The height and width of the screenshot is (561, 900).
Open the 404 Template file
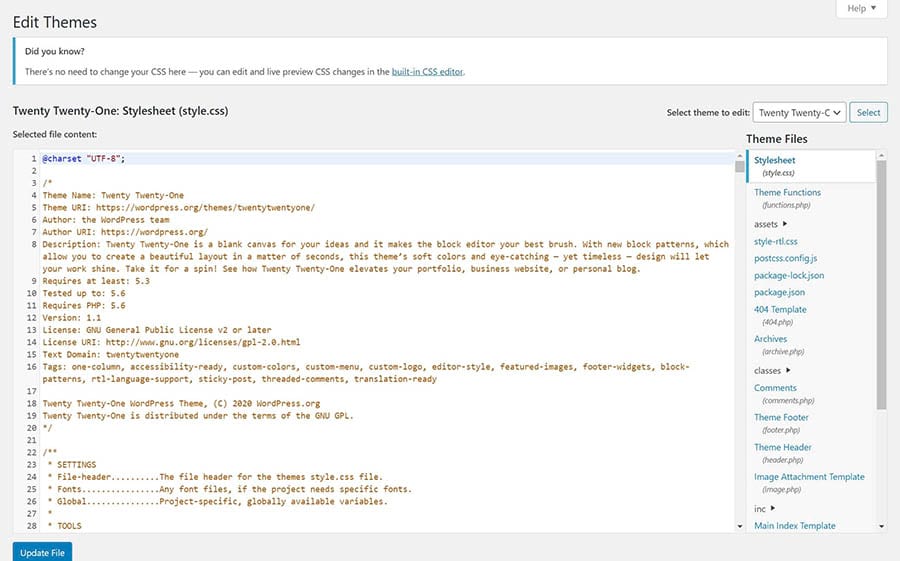780,309
